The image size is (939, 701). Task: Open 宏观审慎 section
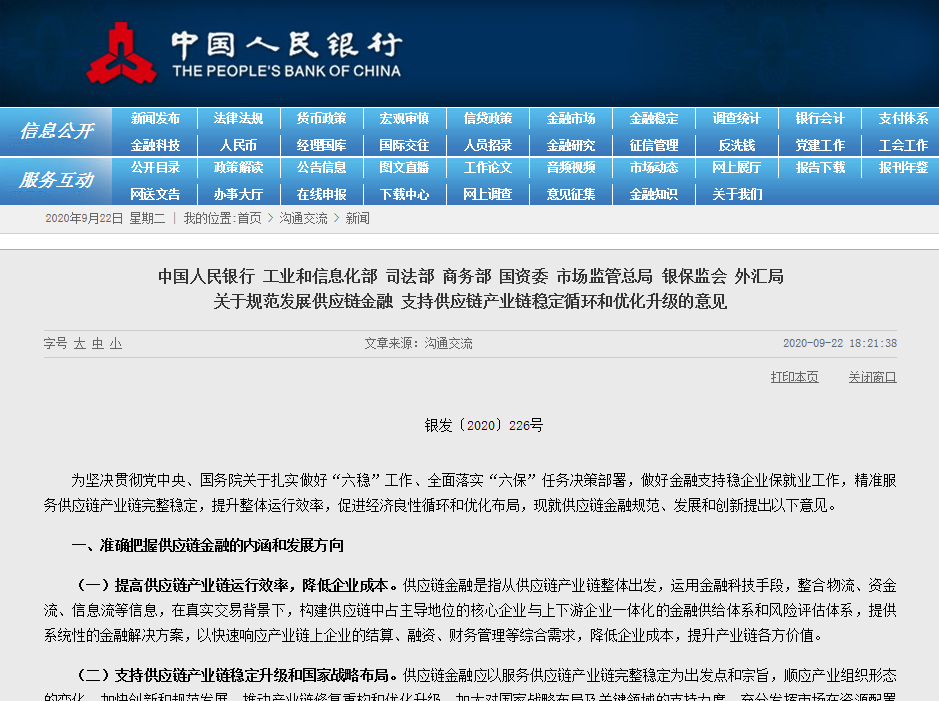click(404, 119)
